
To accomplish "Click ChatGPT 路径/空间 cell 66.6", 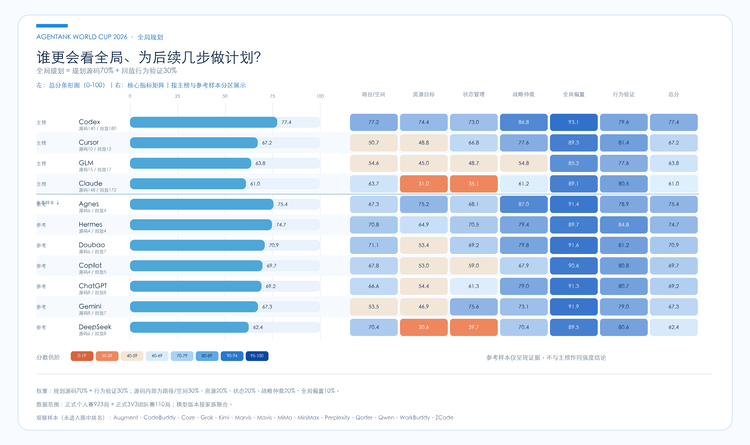I will (x=374, y=286).
